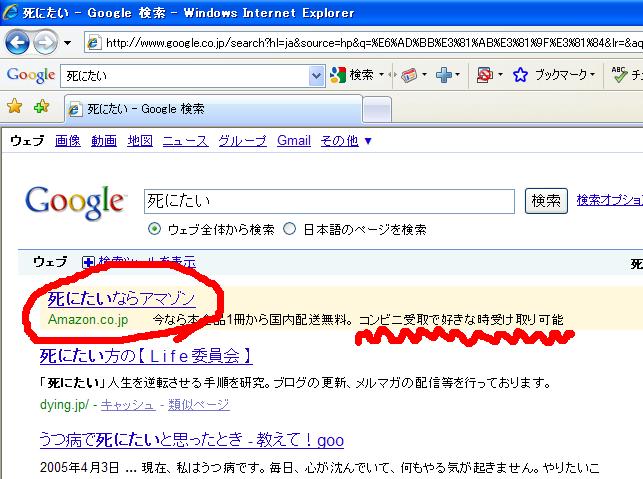
Task: Expand the その他 menu
Action: pyautogui.click(x=346, y=141)
